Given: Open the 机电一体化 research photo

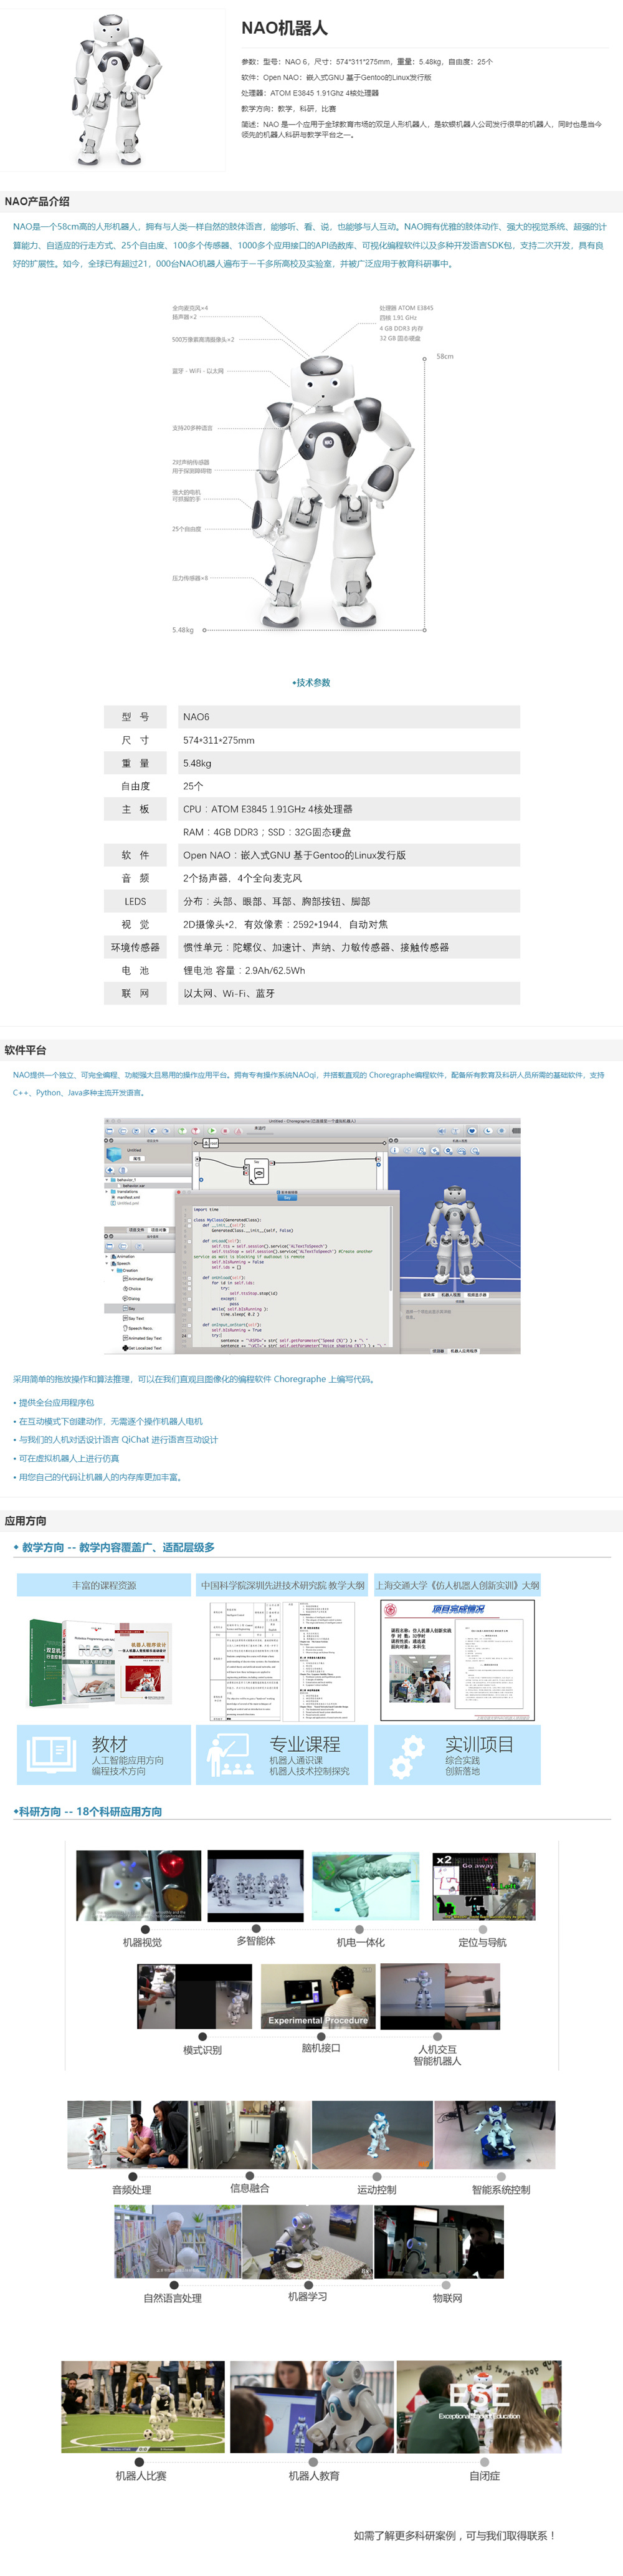Looking at the screenshot, I should [365, 1885].
